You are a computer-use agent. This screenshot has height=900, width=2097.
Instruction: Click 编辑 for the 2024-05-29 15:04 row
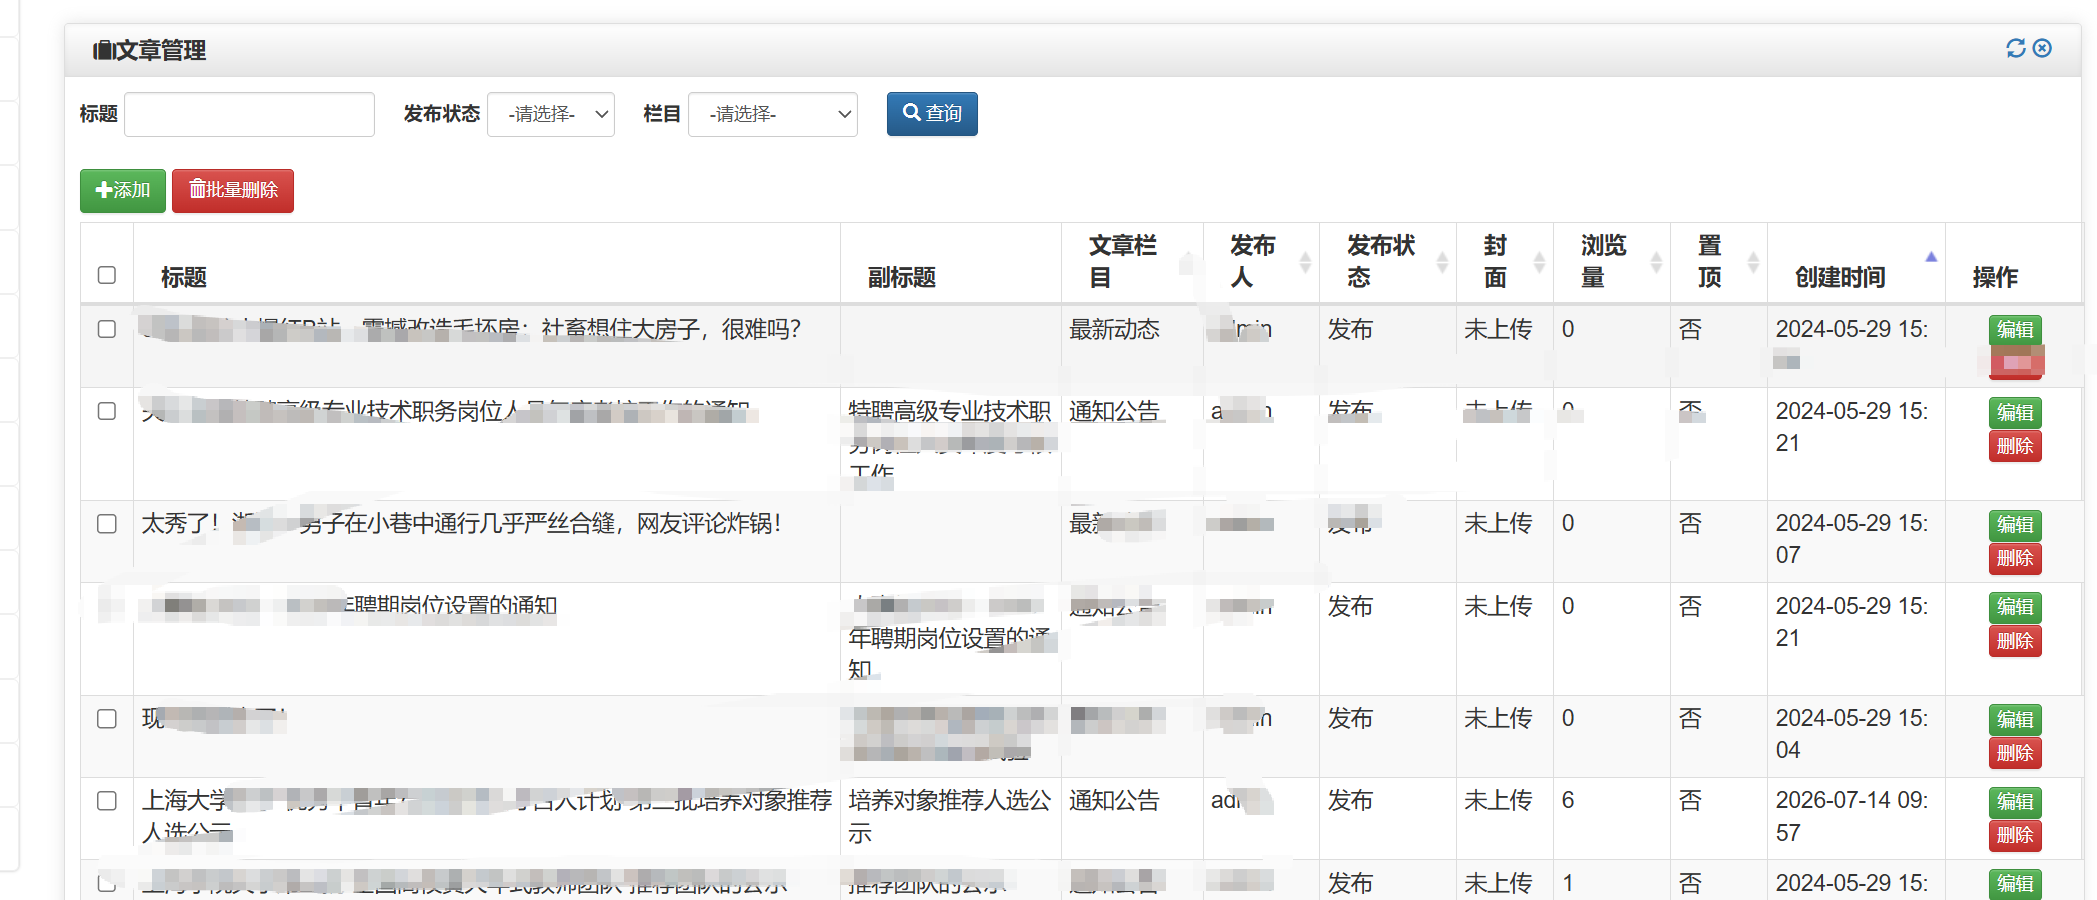click(2015, 720)
